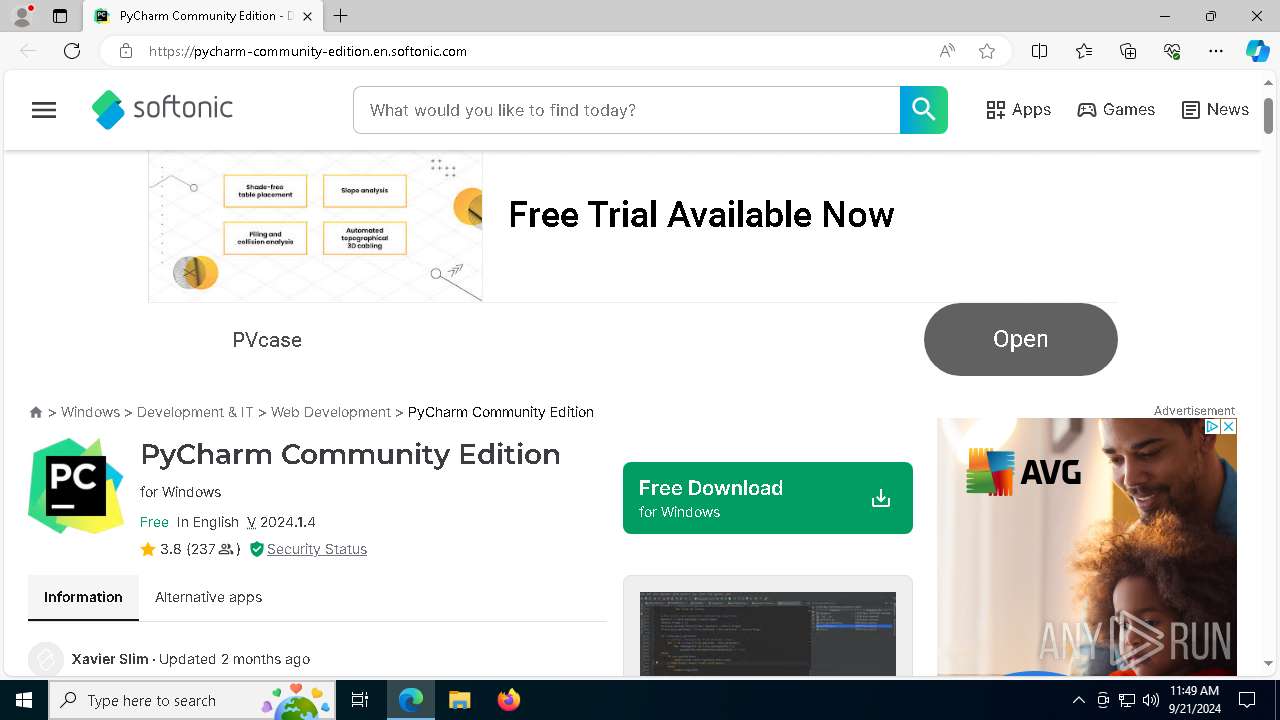Screen dimensions: 1280x720
Task: Open the Copilot sidebar icon
Action: tap(1257, 51)
